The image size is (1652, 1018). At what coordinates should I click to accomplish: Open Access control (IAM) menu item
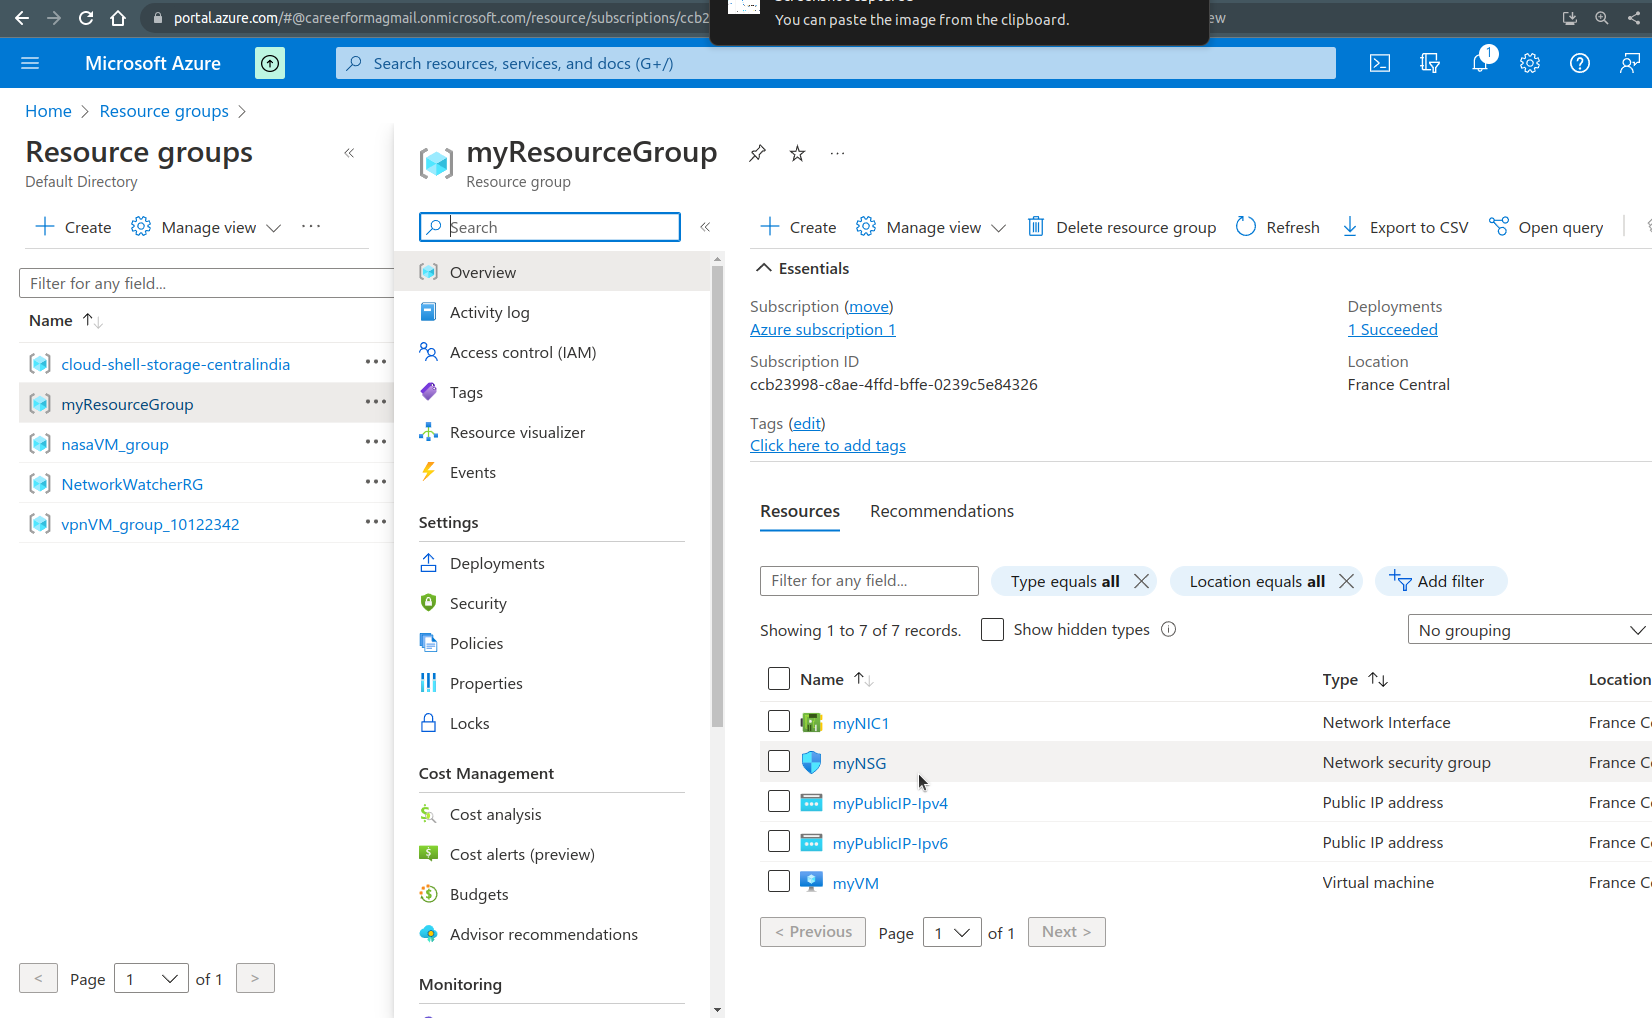point(522,352)
